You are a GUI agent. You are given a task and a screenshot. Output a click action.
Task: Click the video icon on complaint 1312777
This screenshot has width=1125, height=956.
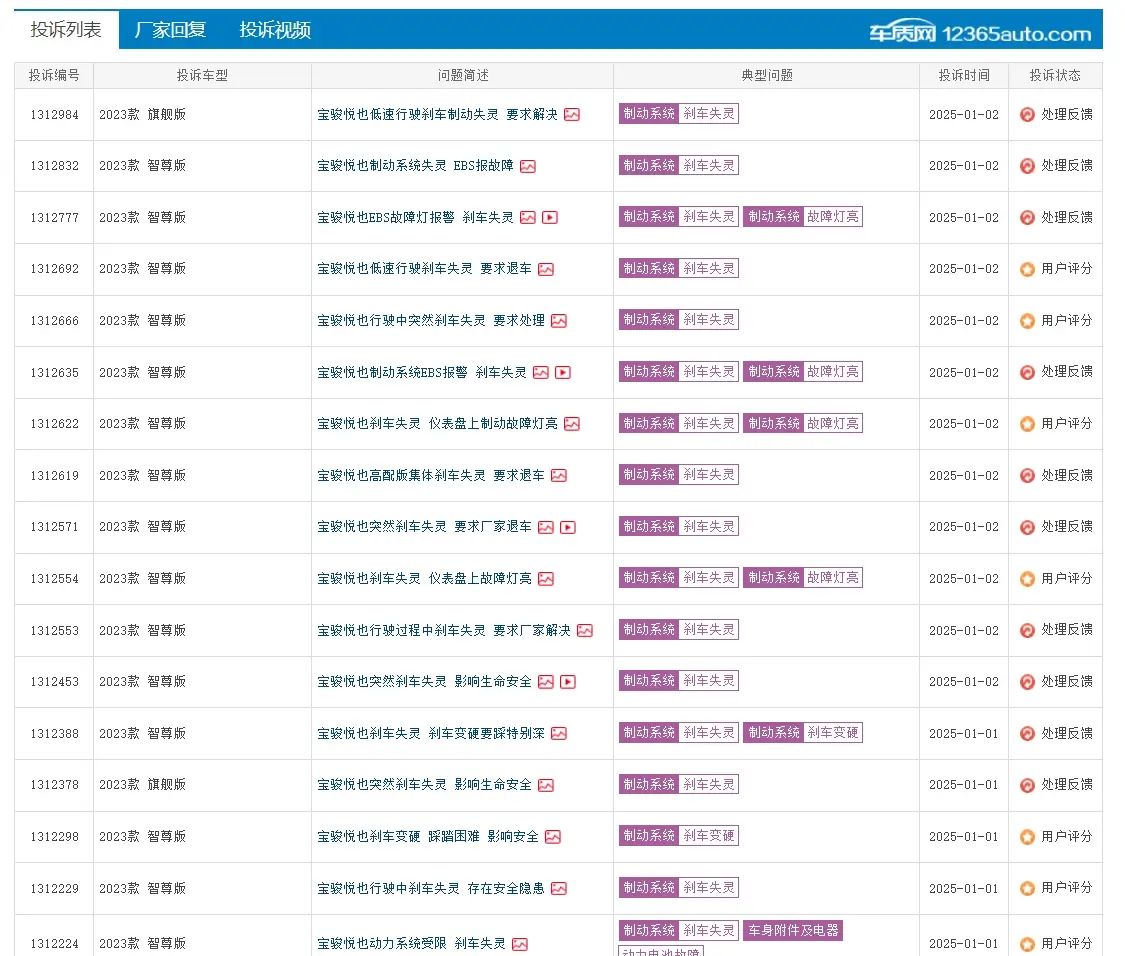pyautogui.click(x=550, y=218)
